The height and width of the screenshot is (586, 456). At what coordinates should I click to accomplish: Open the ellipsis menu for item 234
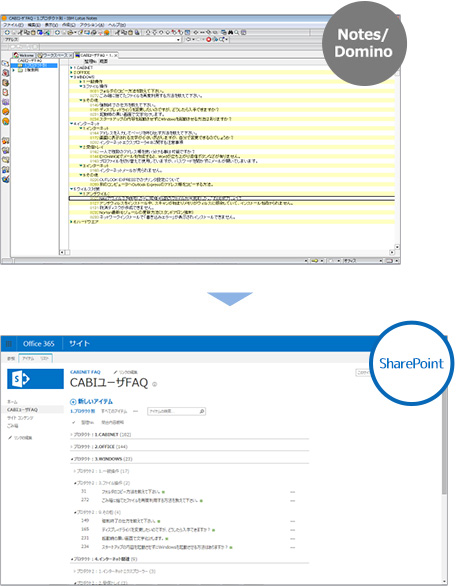[292, 548]
